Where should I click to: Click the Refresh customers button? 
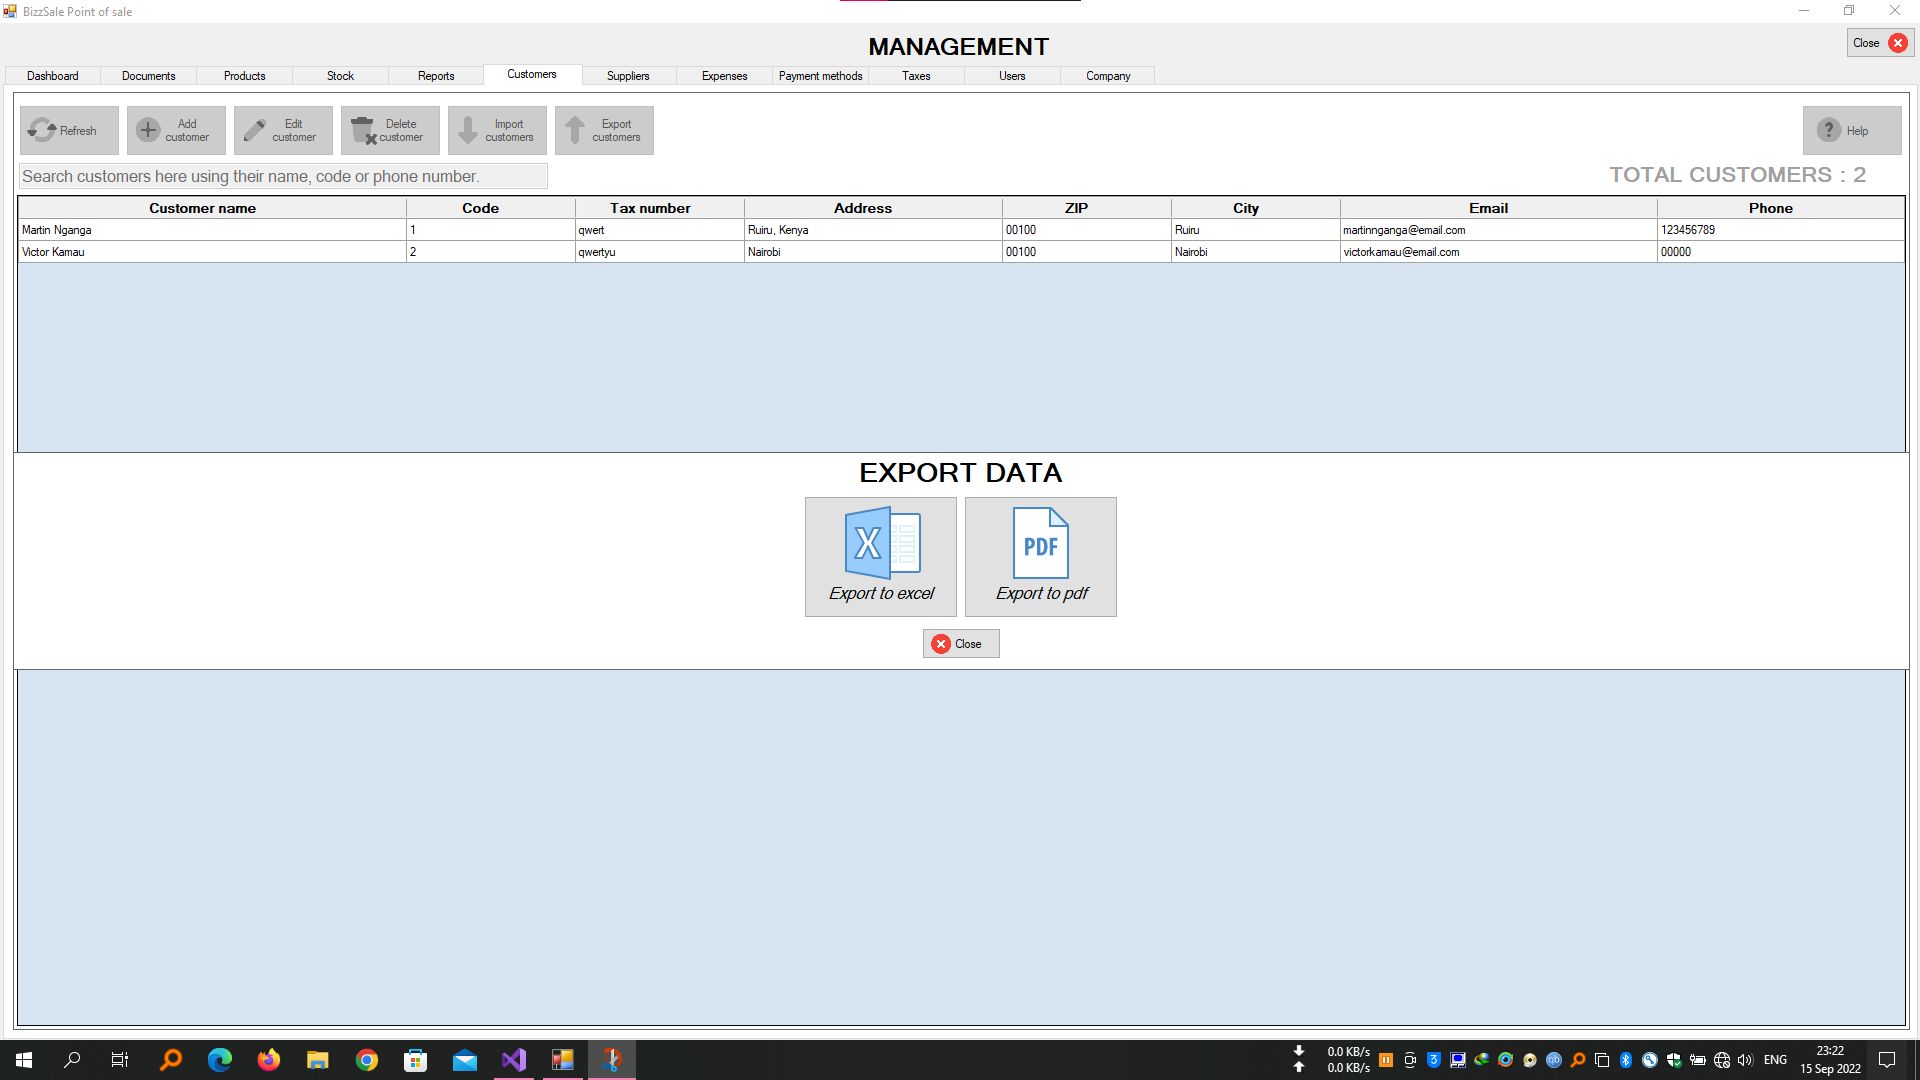[68, 130]
